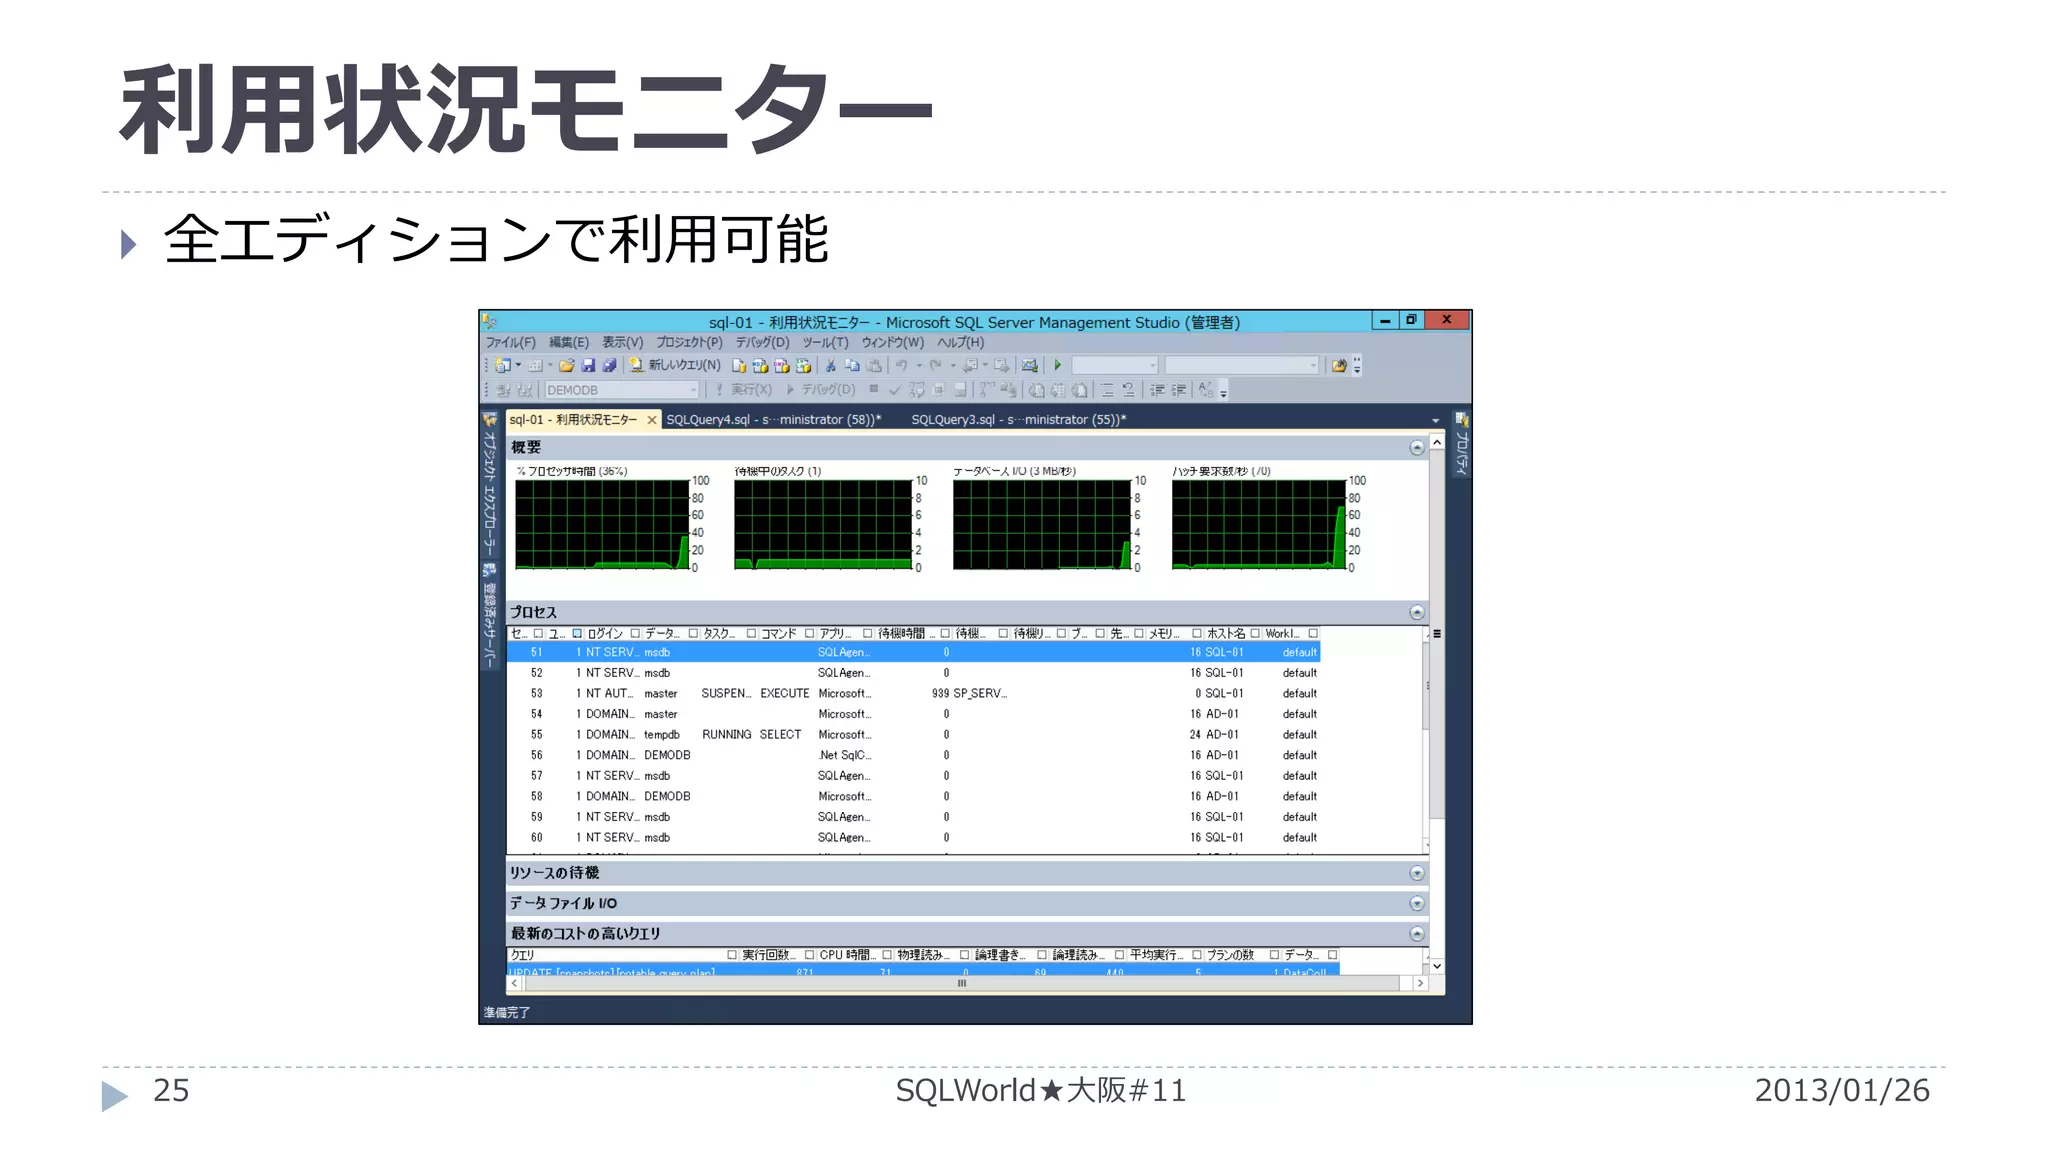Click the Open File folder icon
The width and height of the screenshot is (2048, 1152).
pyautogui.click(x=566, y=365)
